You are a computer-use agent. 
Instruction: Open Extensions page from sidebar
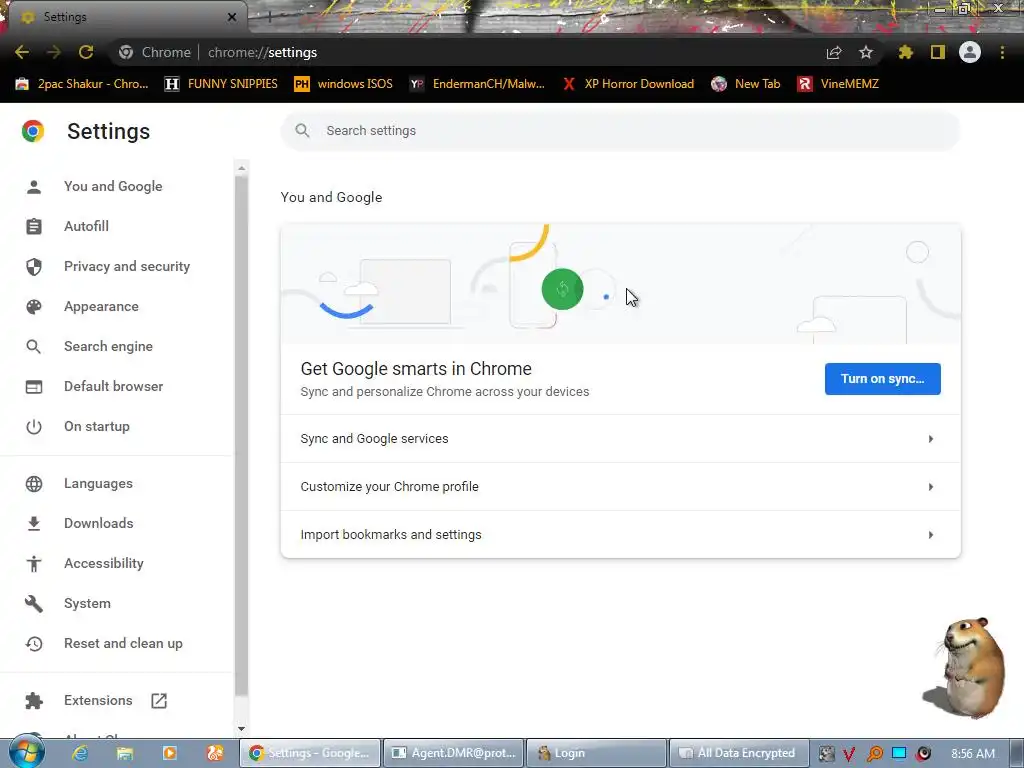pos(98,700)
